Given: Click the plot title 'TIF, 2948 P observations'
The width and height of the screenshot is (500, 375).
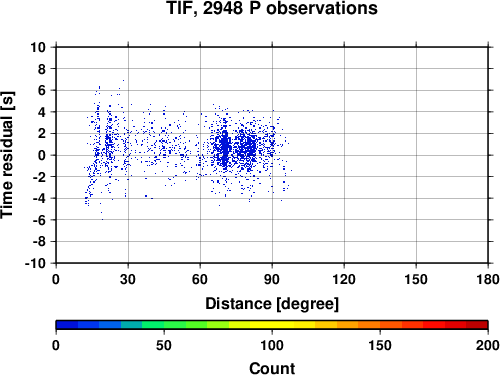Looking at the screenshot, I should [272, 8].
